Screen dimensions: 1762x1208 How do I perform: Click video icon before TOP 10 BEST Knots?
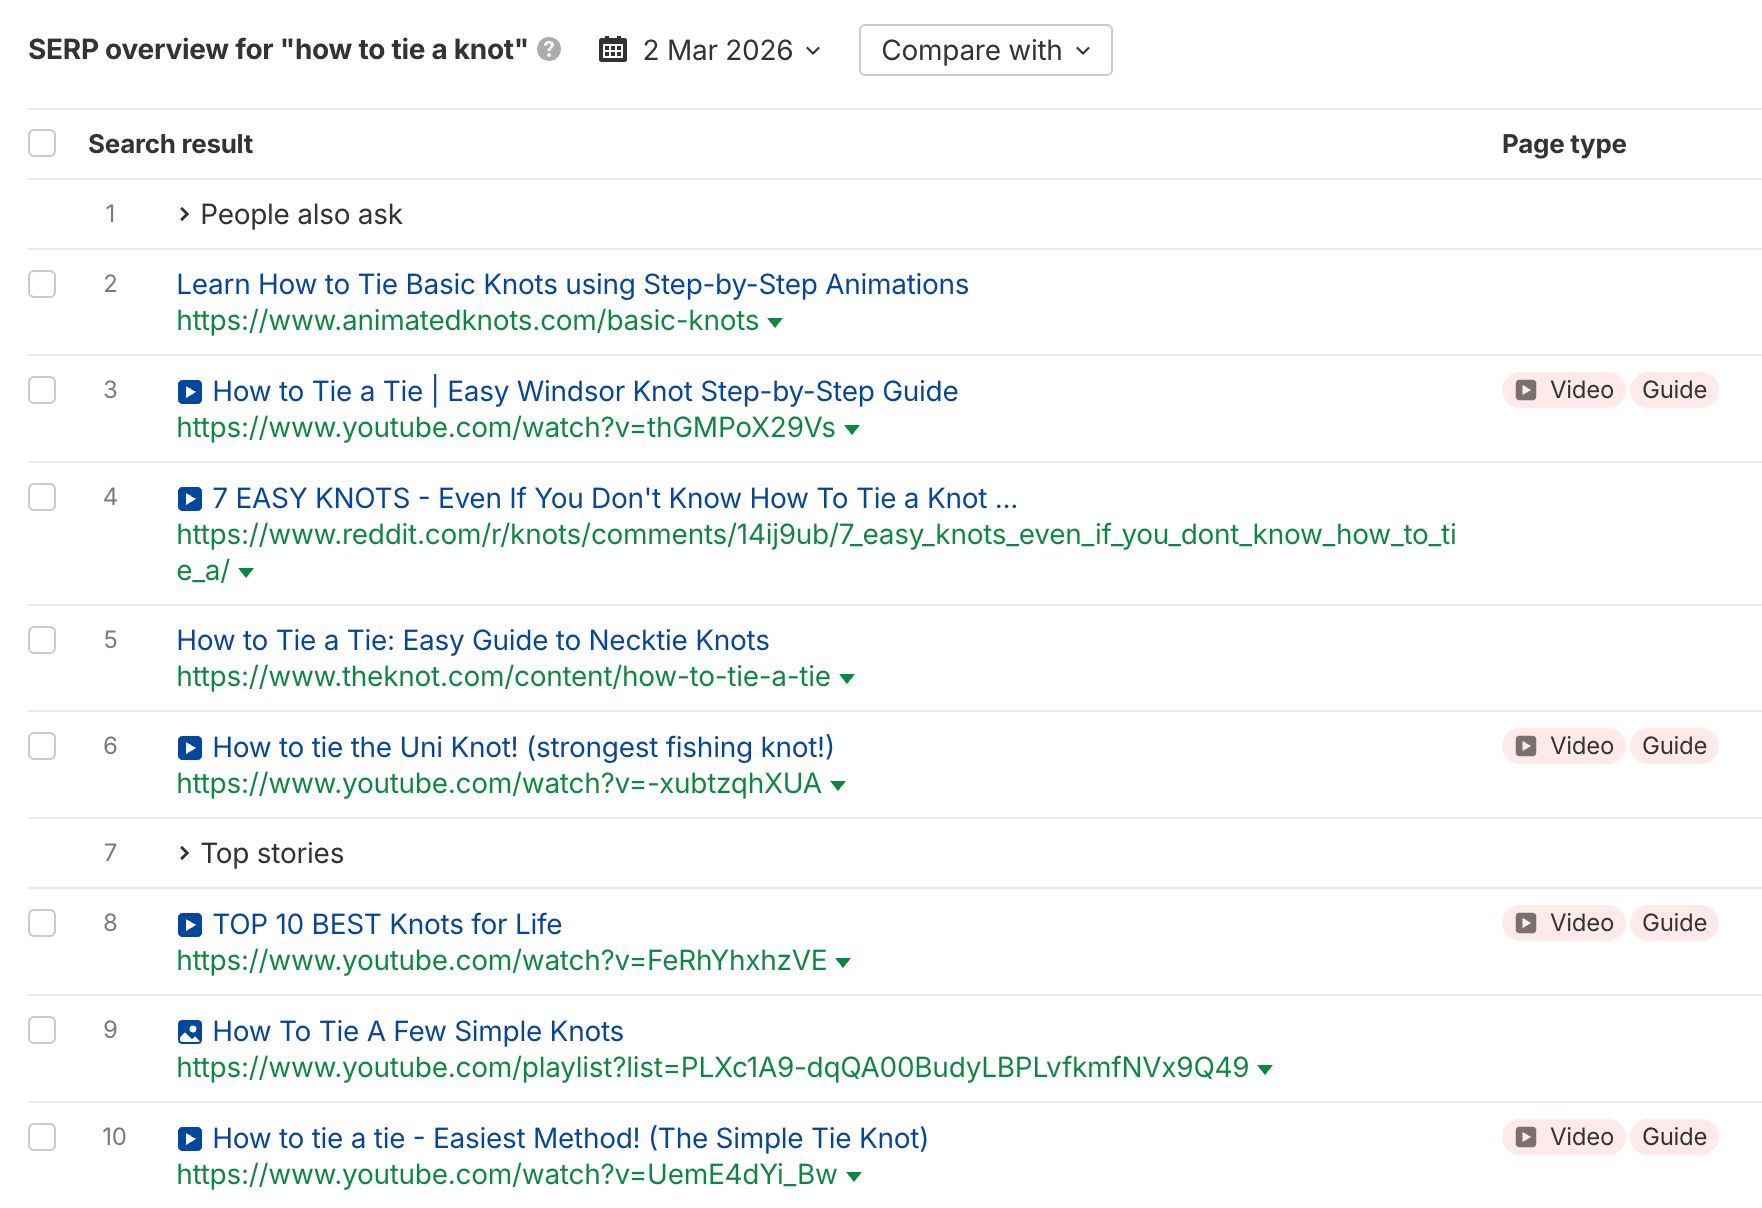pos(190,925)
